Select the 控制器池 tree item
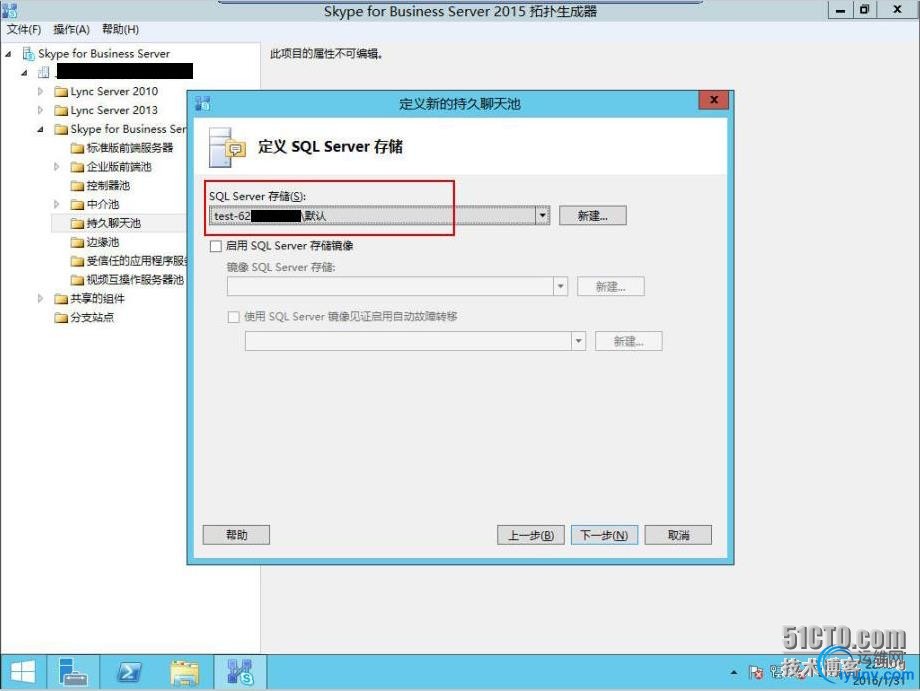The image size is (920, 691). click(108, 185)
